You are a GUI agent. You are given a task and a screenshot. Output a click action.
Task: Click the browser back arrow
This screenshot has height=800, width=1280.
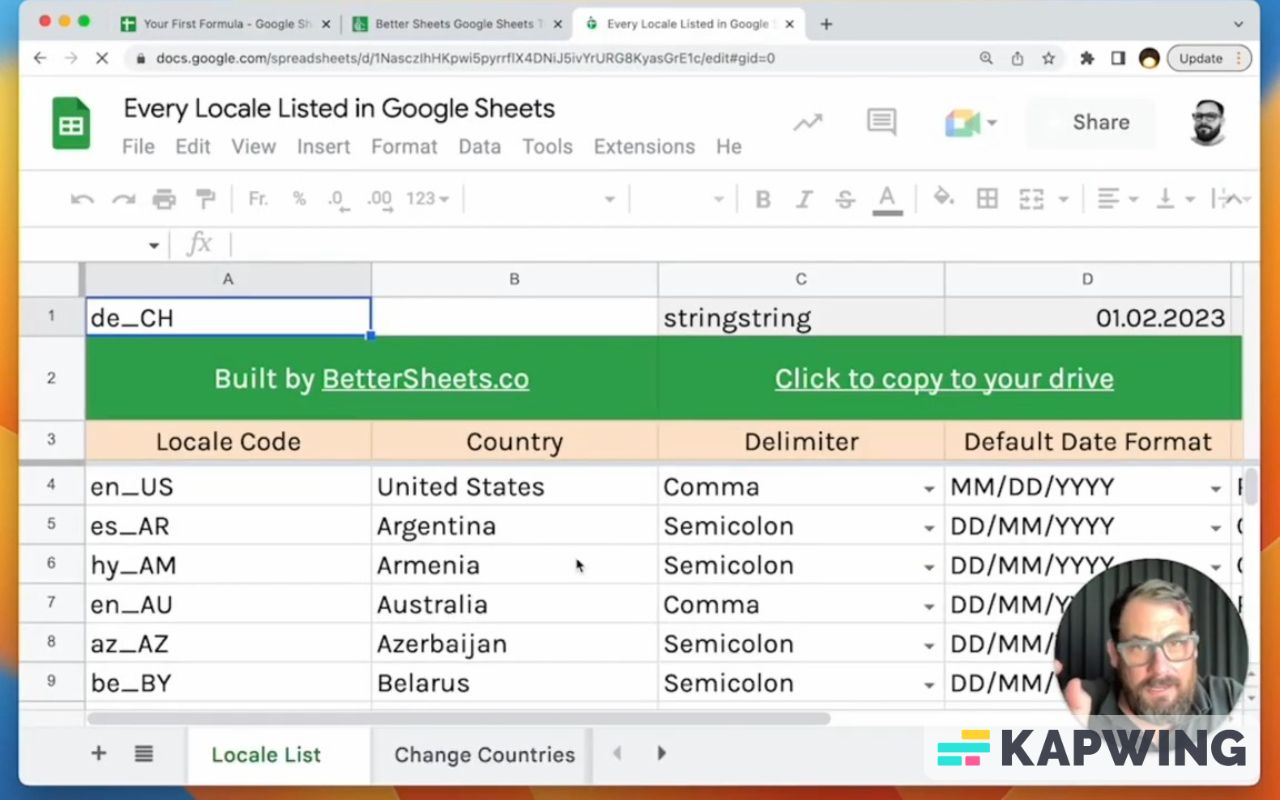40,58
